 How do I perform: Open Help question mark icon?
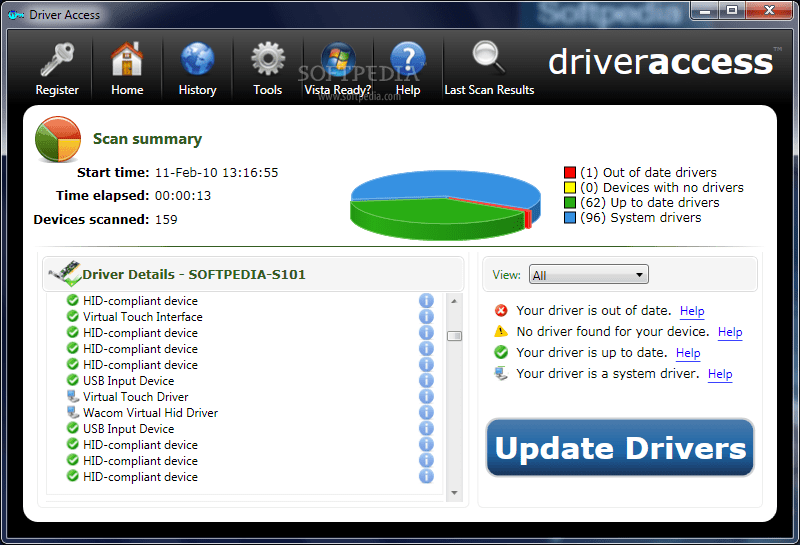(x=407, y=59)
